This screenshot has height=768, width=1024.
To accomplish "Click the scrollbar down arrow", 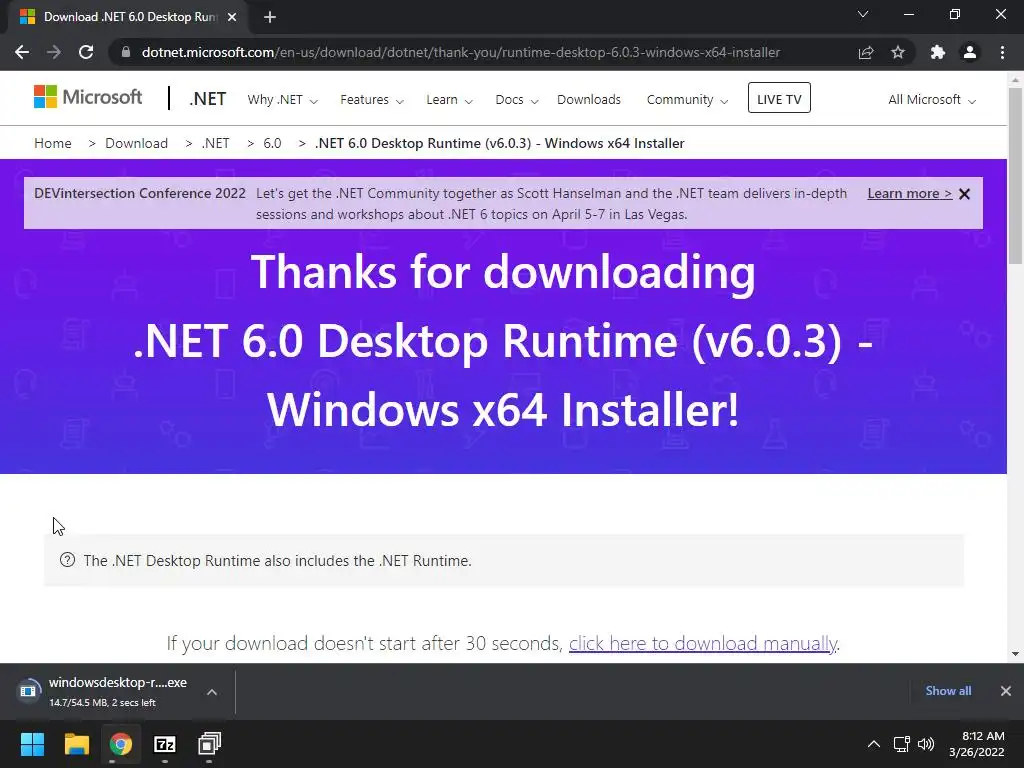I will point(1015,653).
